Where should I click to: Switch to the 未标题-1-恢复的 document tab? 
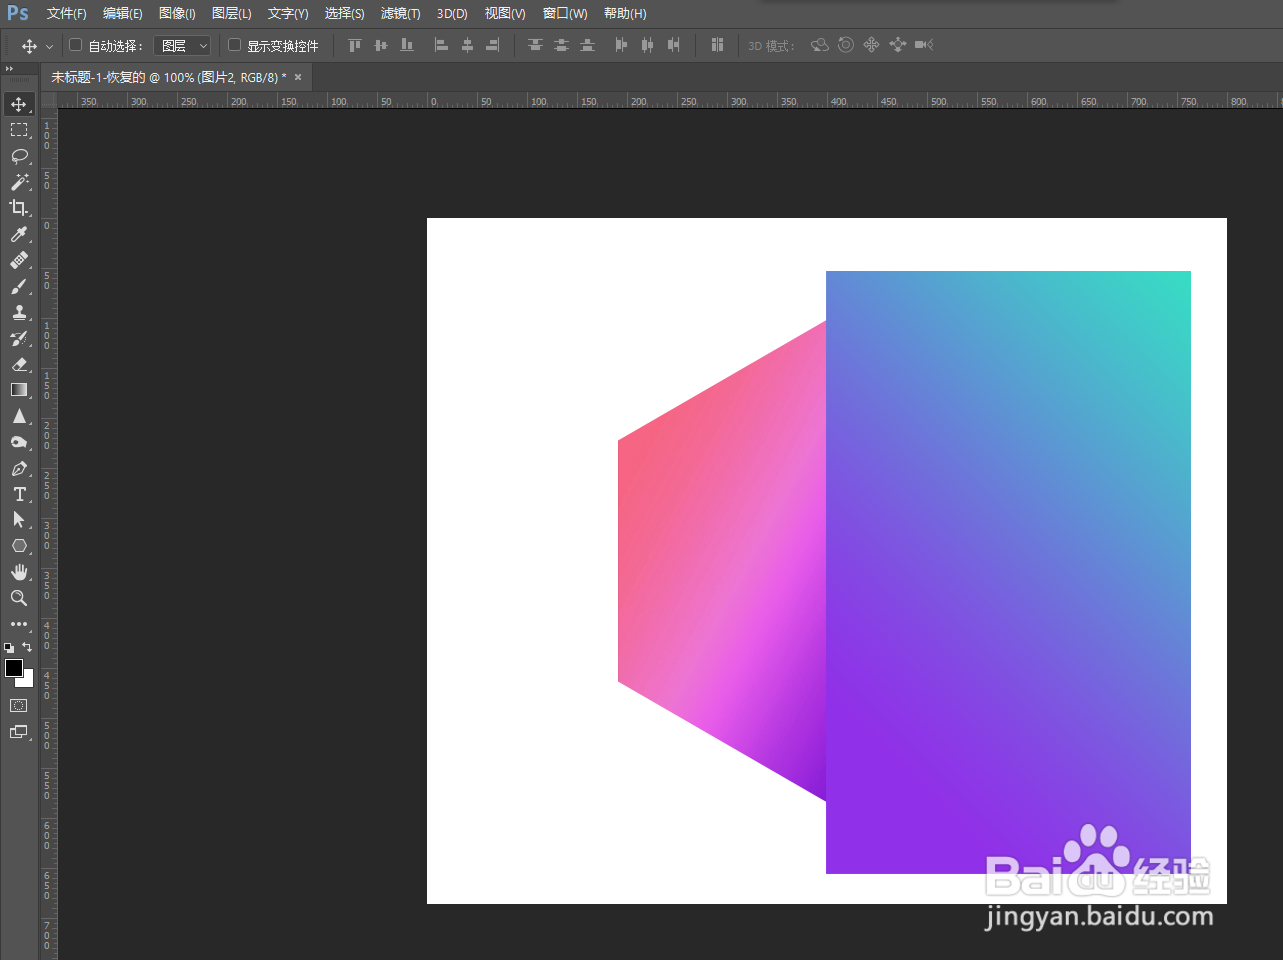pos(168,77)
